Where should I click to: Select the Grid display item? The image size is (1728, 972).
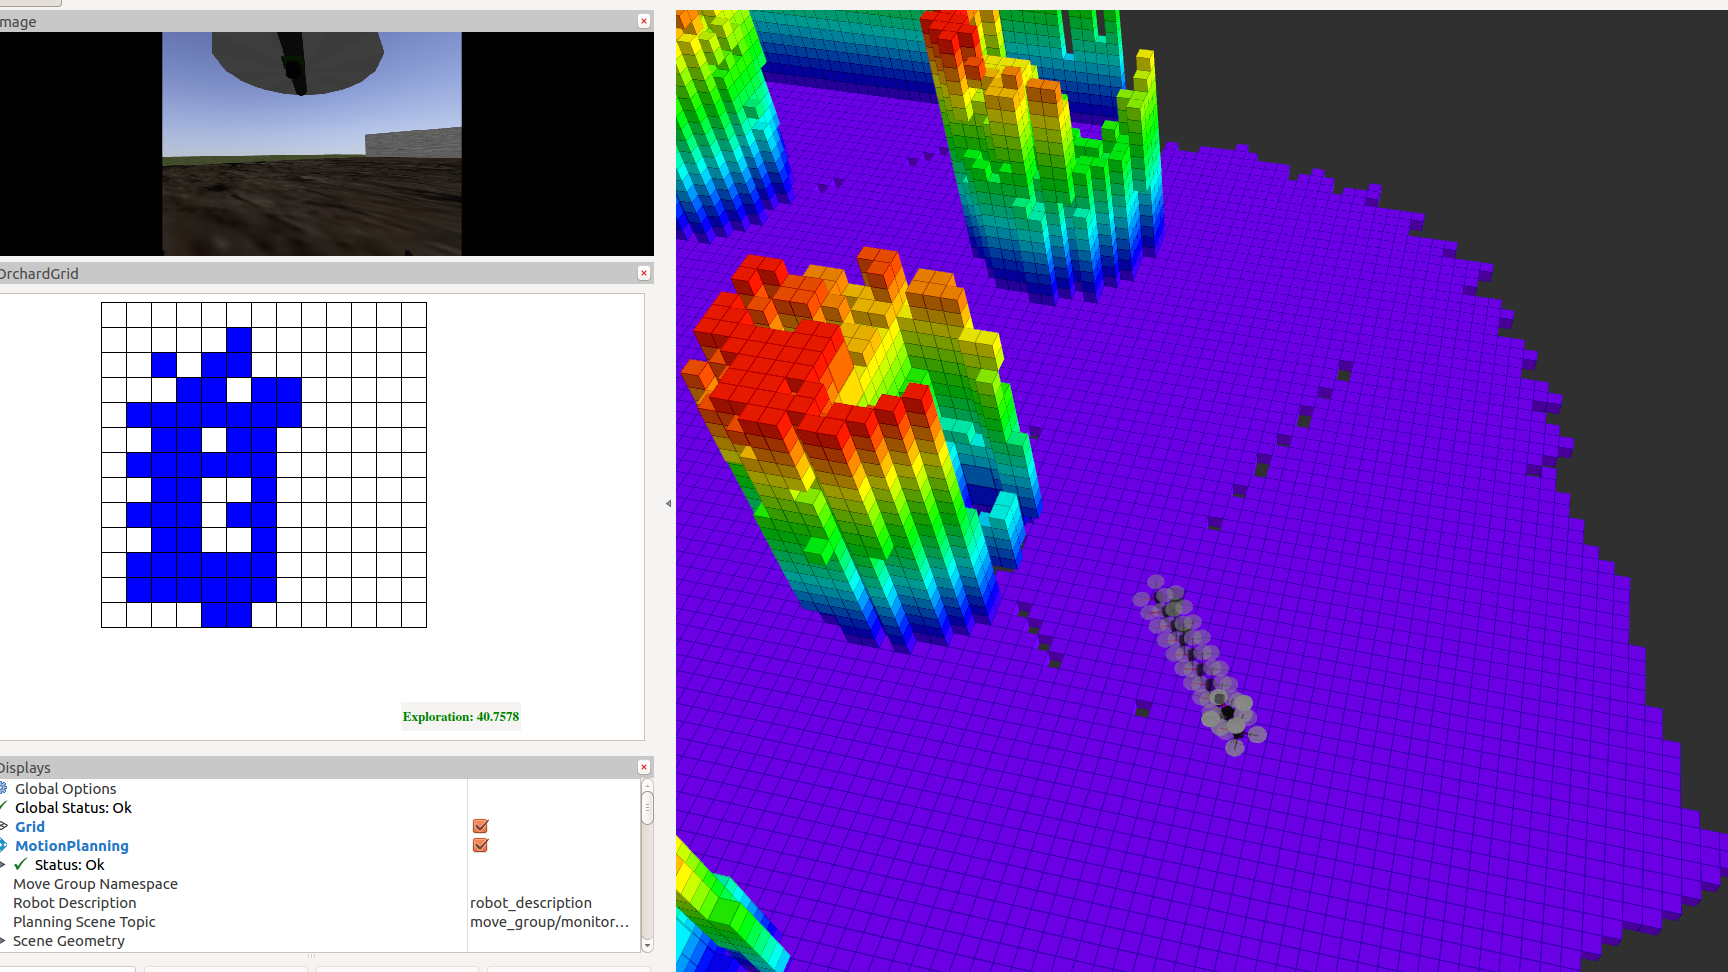30,827
